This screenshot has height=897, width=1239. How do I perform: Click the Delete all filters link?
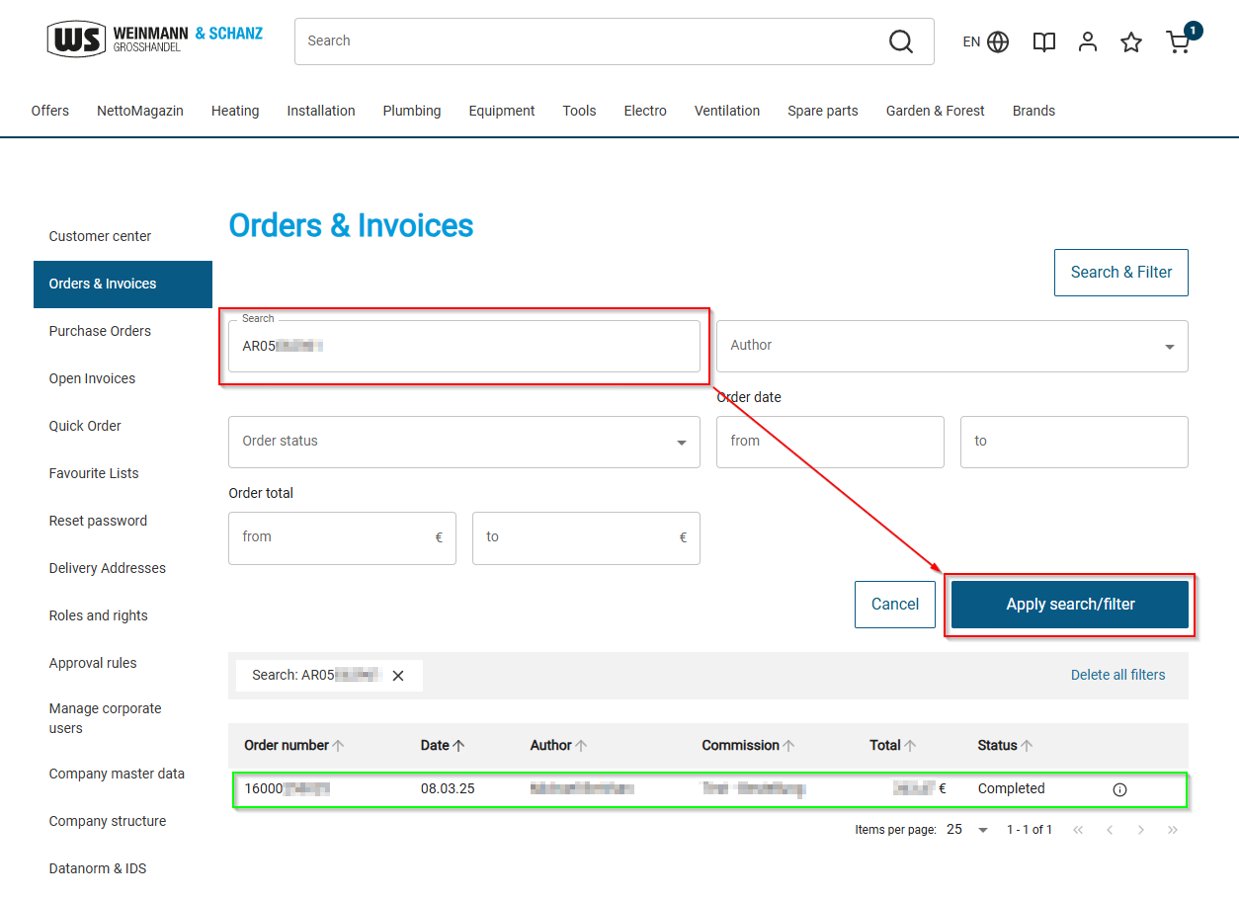[x=1117, y=675]
